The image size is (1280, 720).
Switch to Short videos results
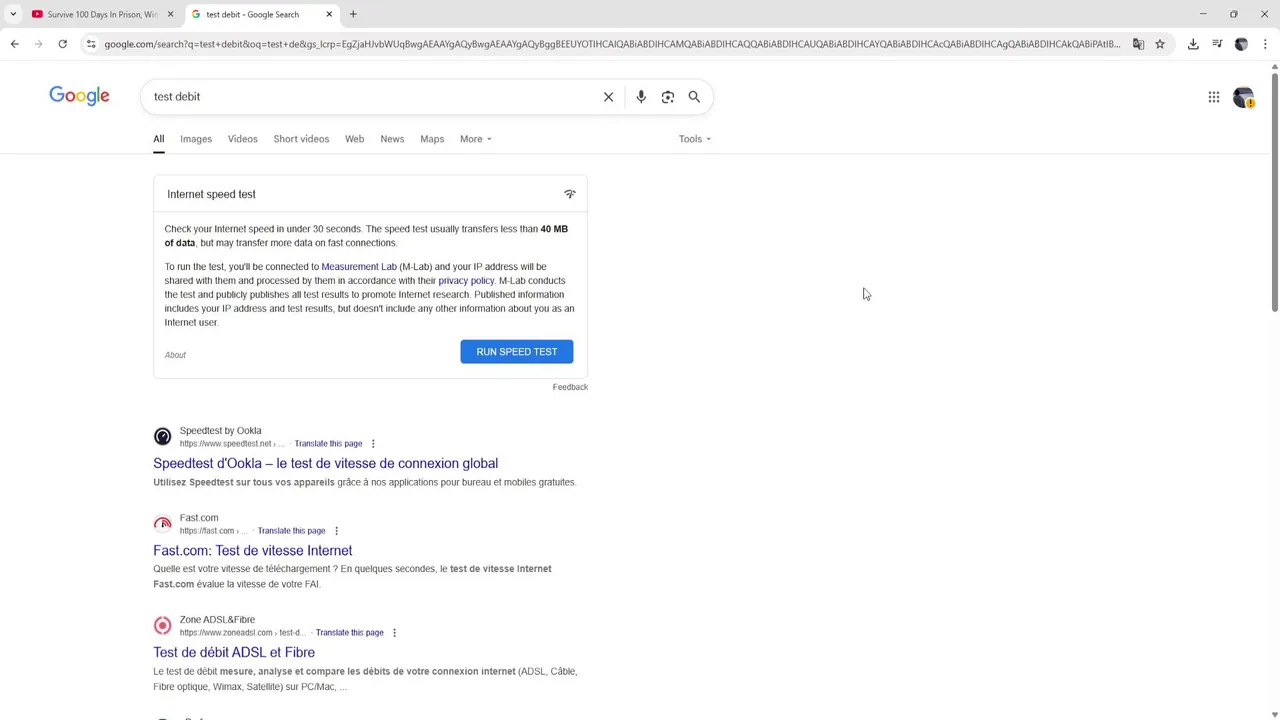(x=301, y=139)
